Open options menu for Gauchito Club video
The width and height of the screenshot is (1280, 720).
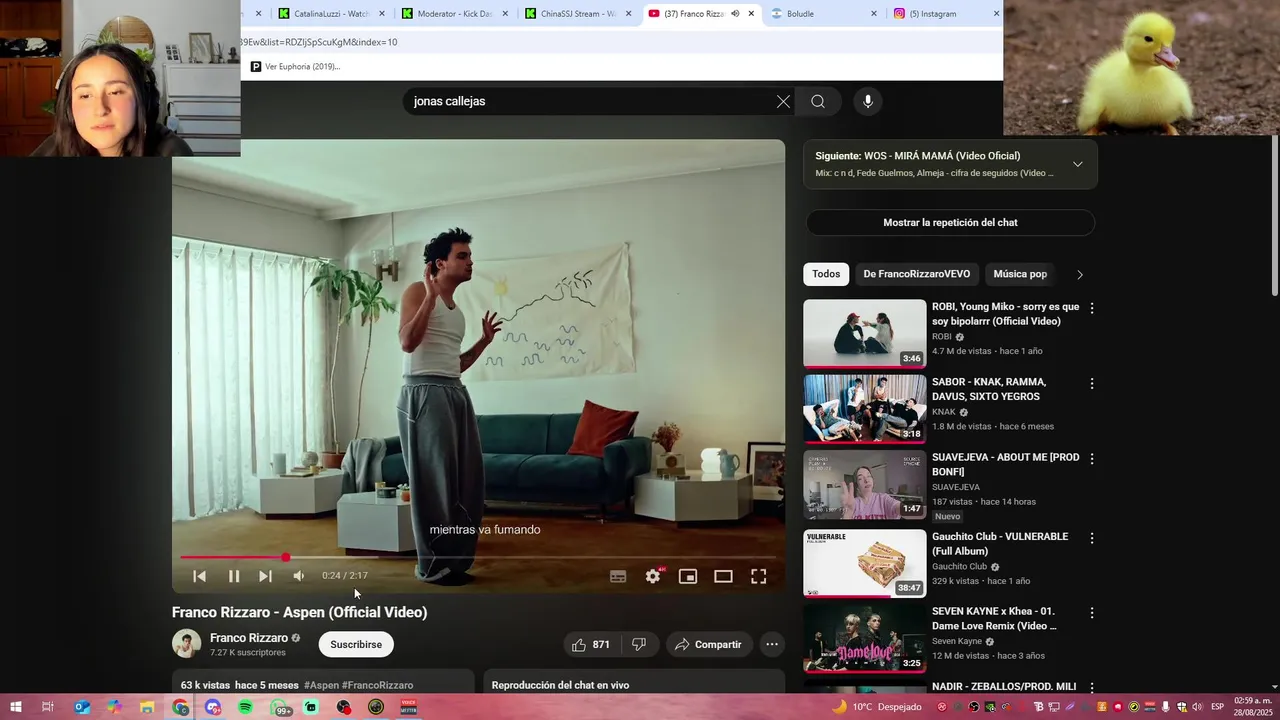click(1092, 537)
